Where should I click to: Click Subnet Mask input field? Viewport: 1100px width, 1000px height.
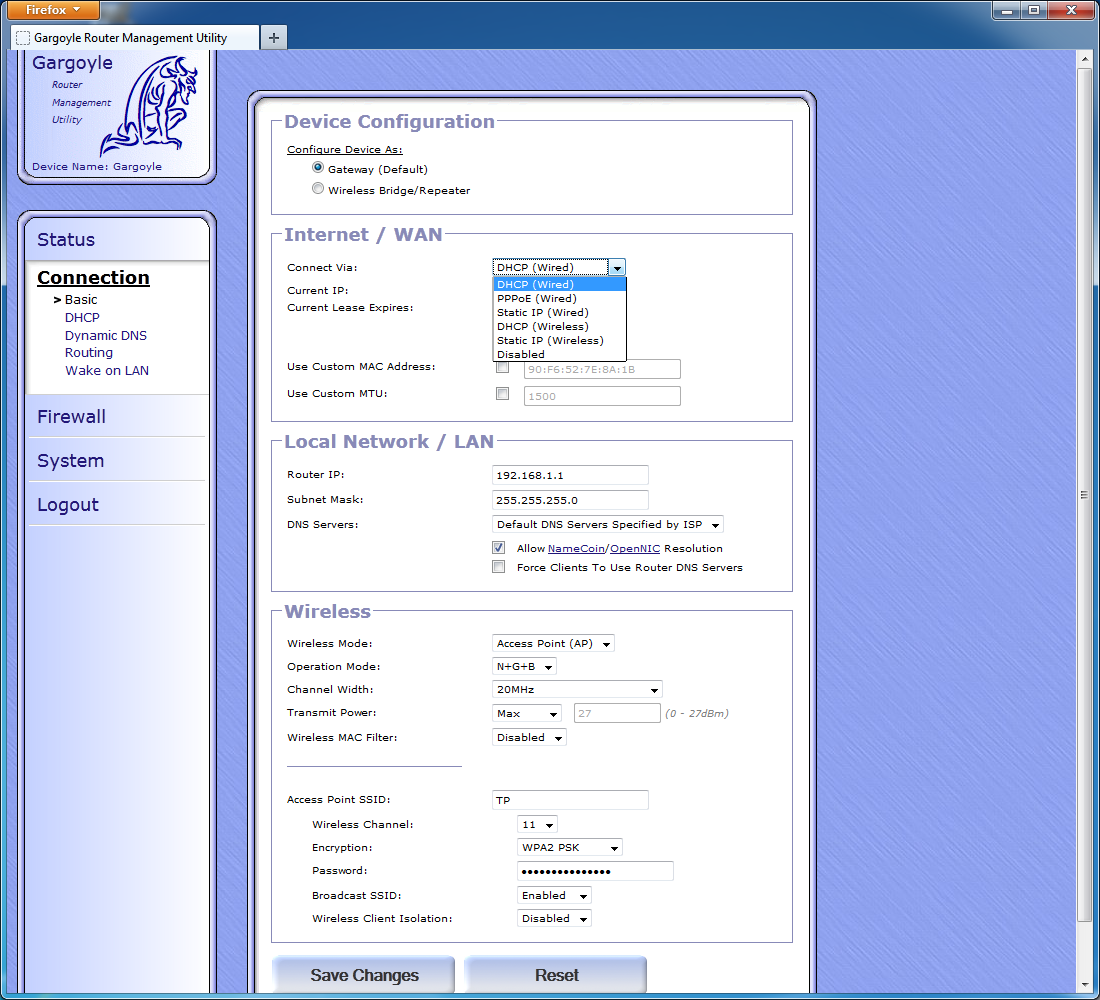click(x=570, y=500)
